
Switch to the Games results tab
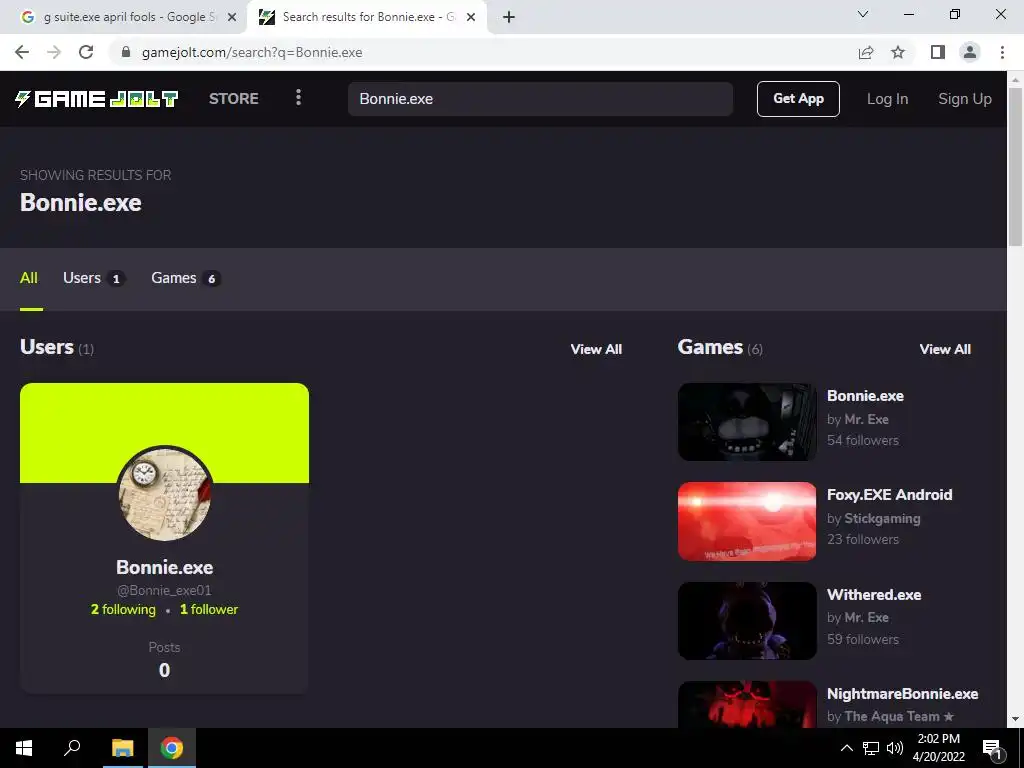coord(185,278)
